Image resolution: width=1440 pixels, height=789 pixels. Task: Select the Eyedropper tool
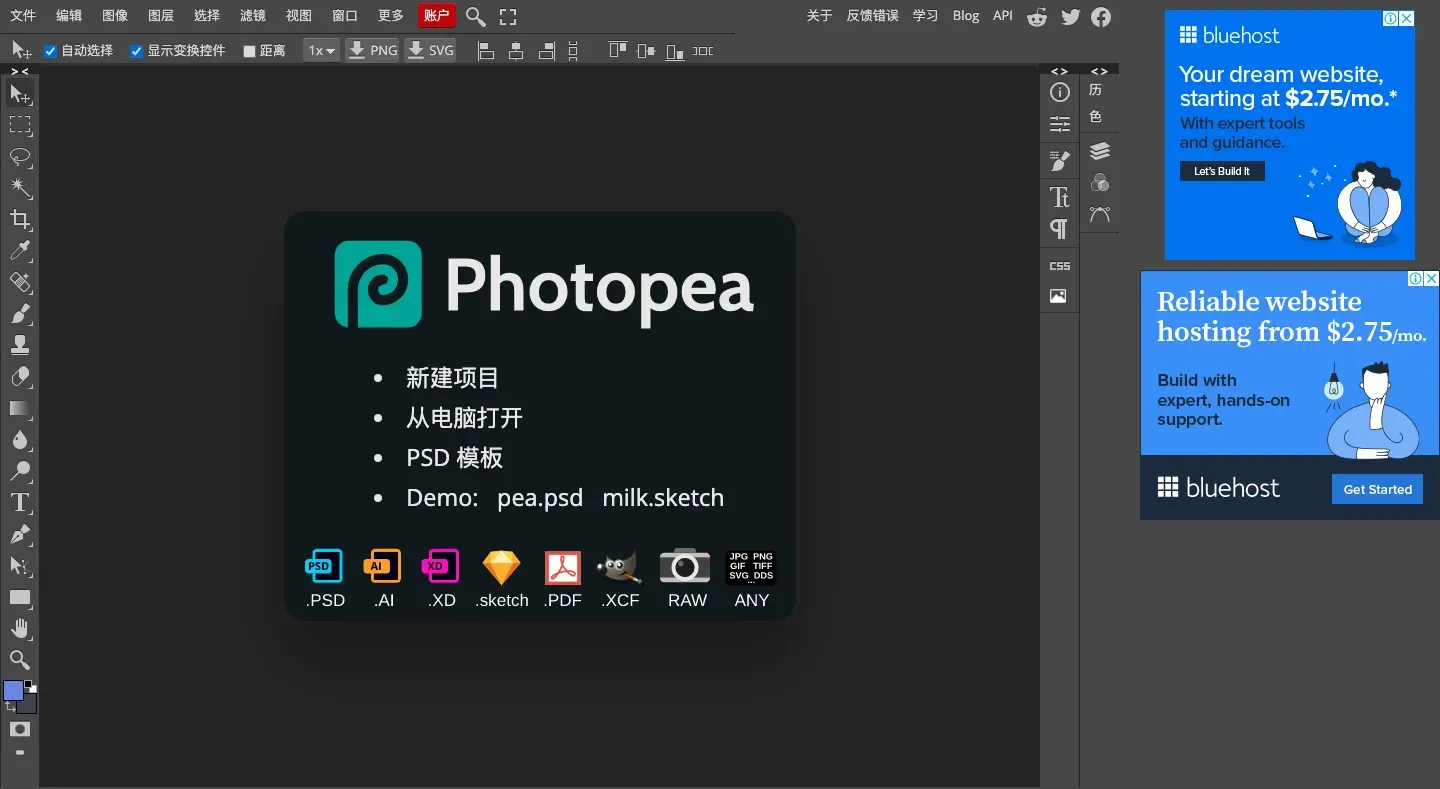(x=20, y=251)
